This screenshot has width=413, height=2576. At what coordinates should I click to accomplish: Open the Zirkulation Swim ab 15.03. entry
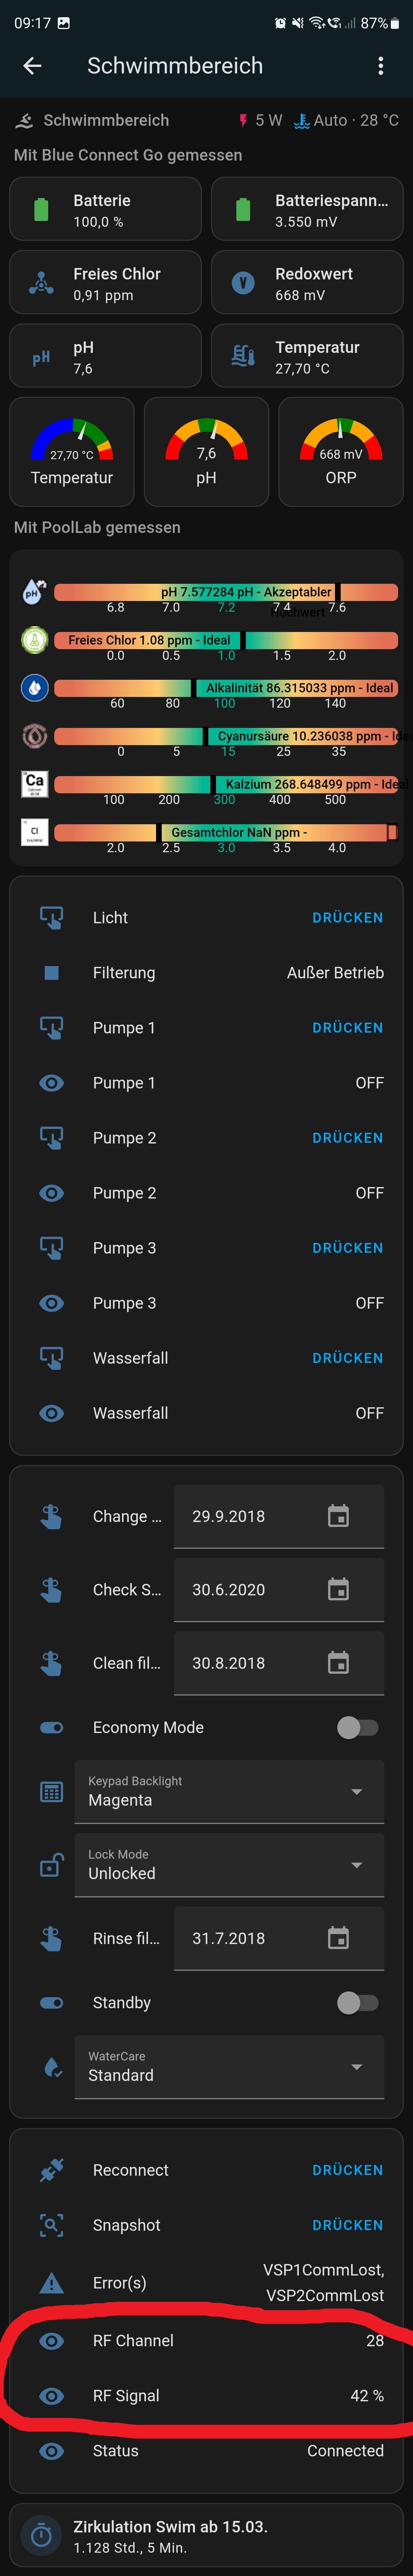point(206,2536)
